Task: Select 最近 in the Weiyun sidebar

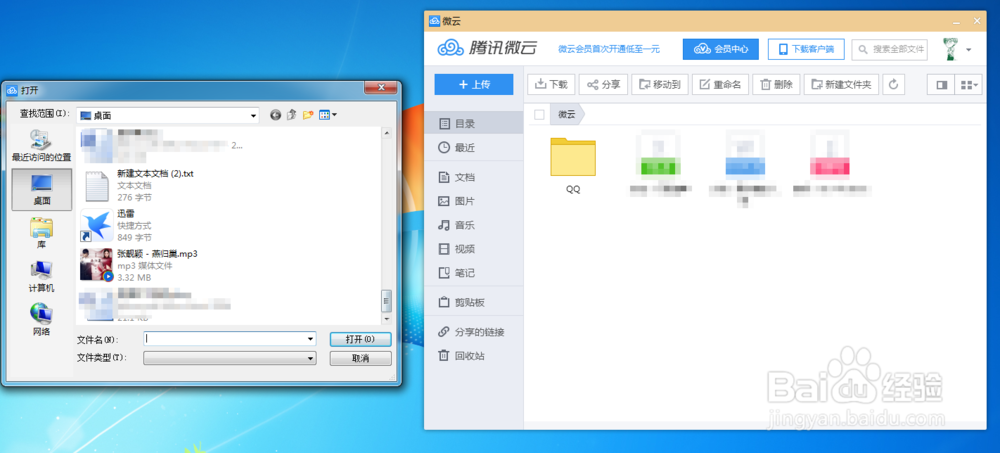Action: click(x=473, y=147)
